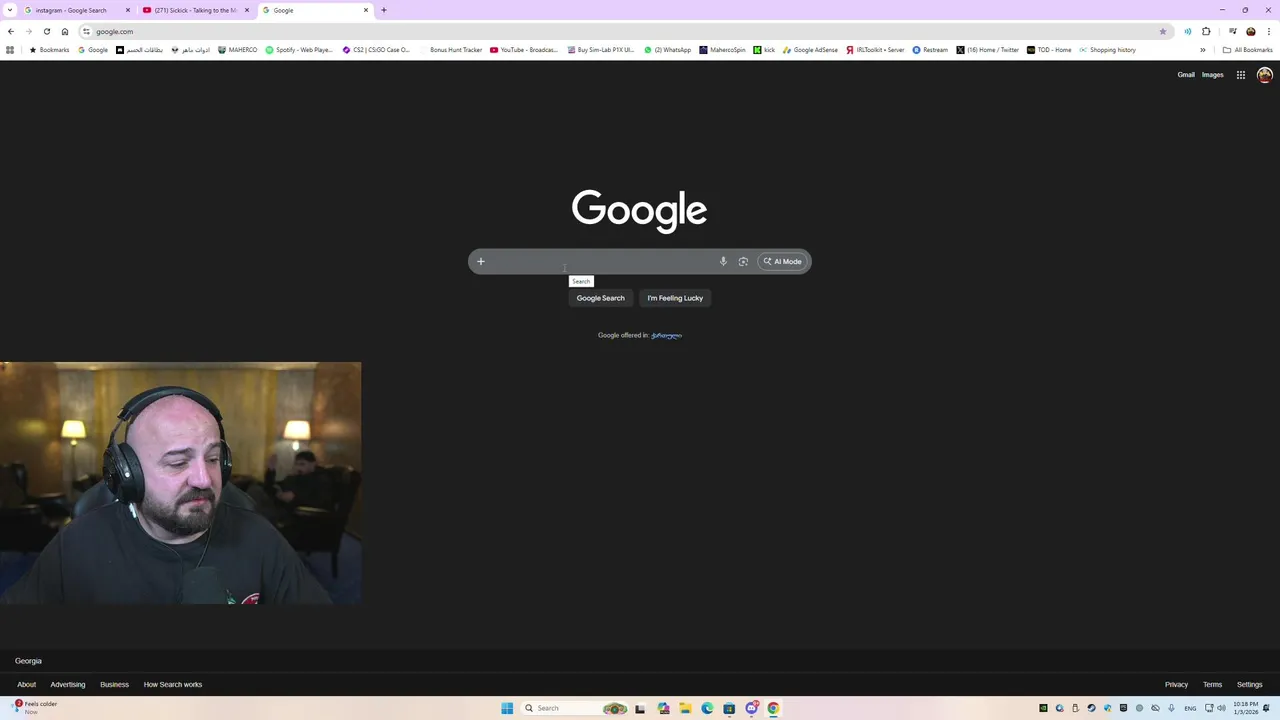Click Chrome toolbar profile avatar
The width and height of the screenshot is (1280, 720).
tap(1251, 31)
